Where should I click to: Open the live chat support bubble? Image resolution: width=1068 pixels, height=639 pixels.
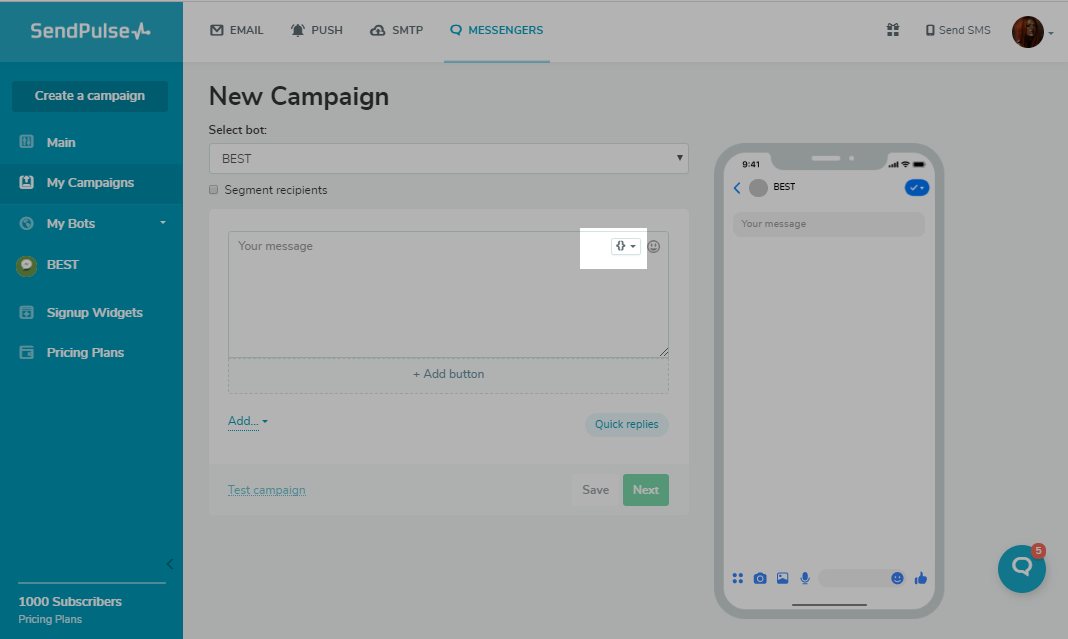(1021, 568)
